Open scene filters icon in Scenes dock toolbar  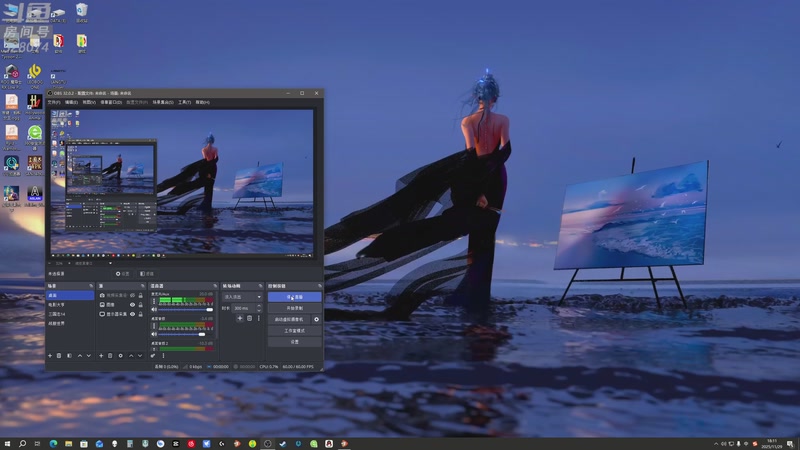tap(69, 356)
